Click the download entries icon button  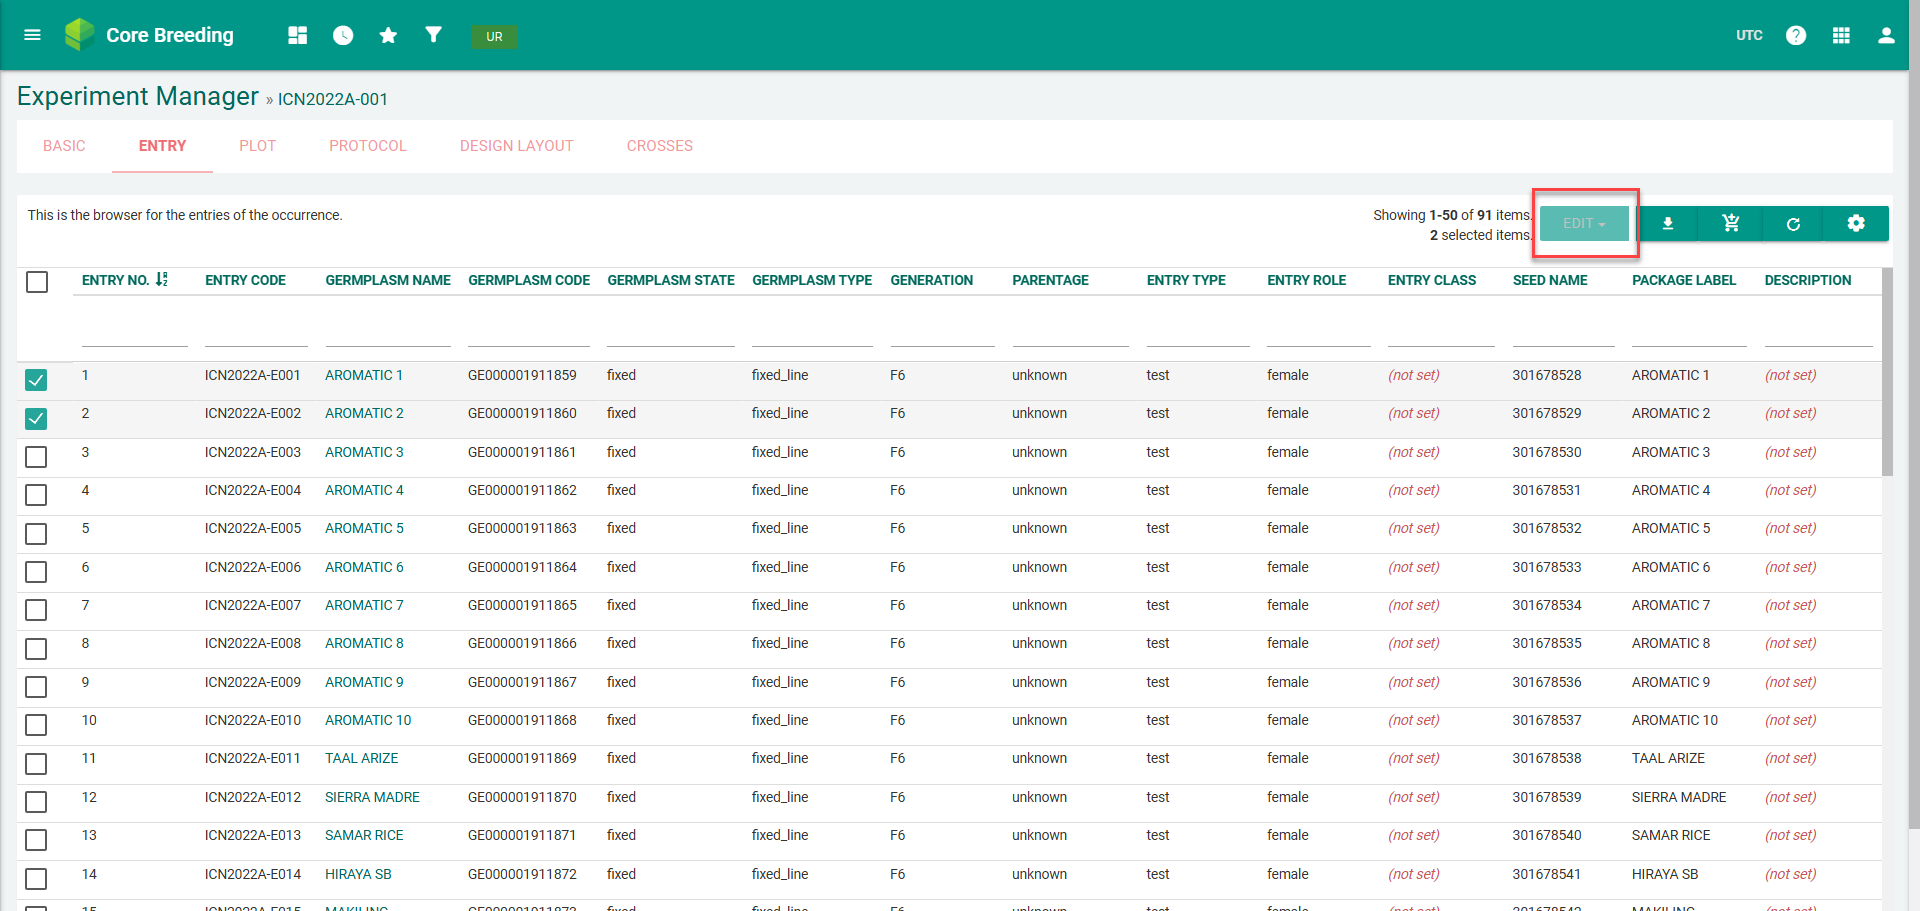[x=1668, y=224]
